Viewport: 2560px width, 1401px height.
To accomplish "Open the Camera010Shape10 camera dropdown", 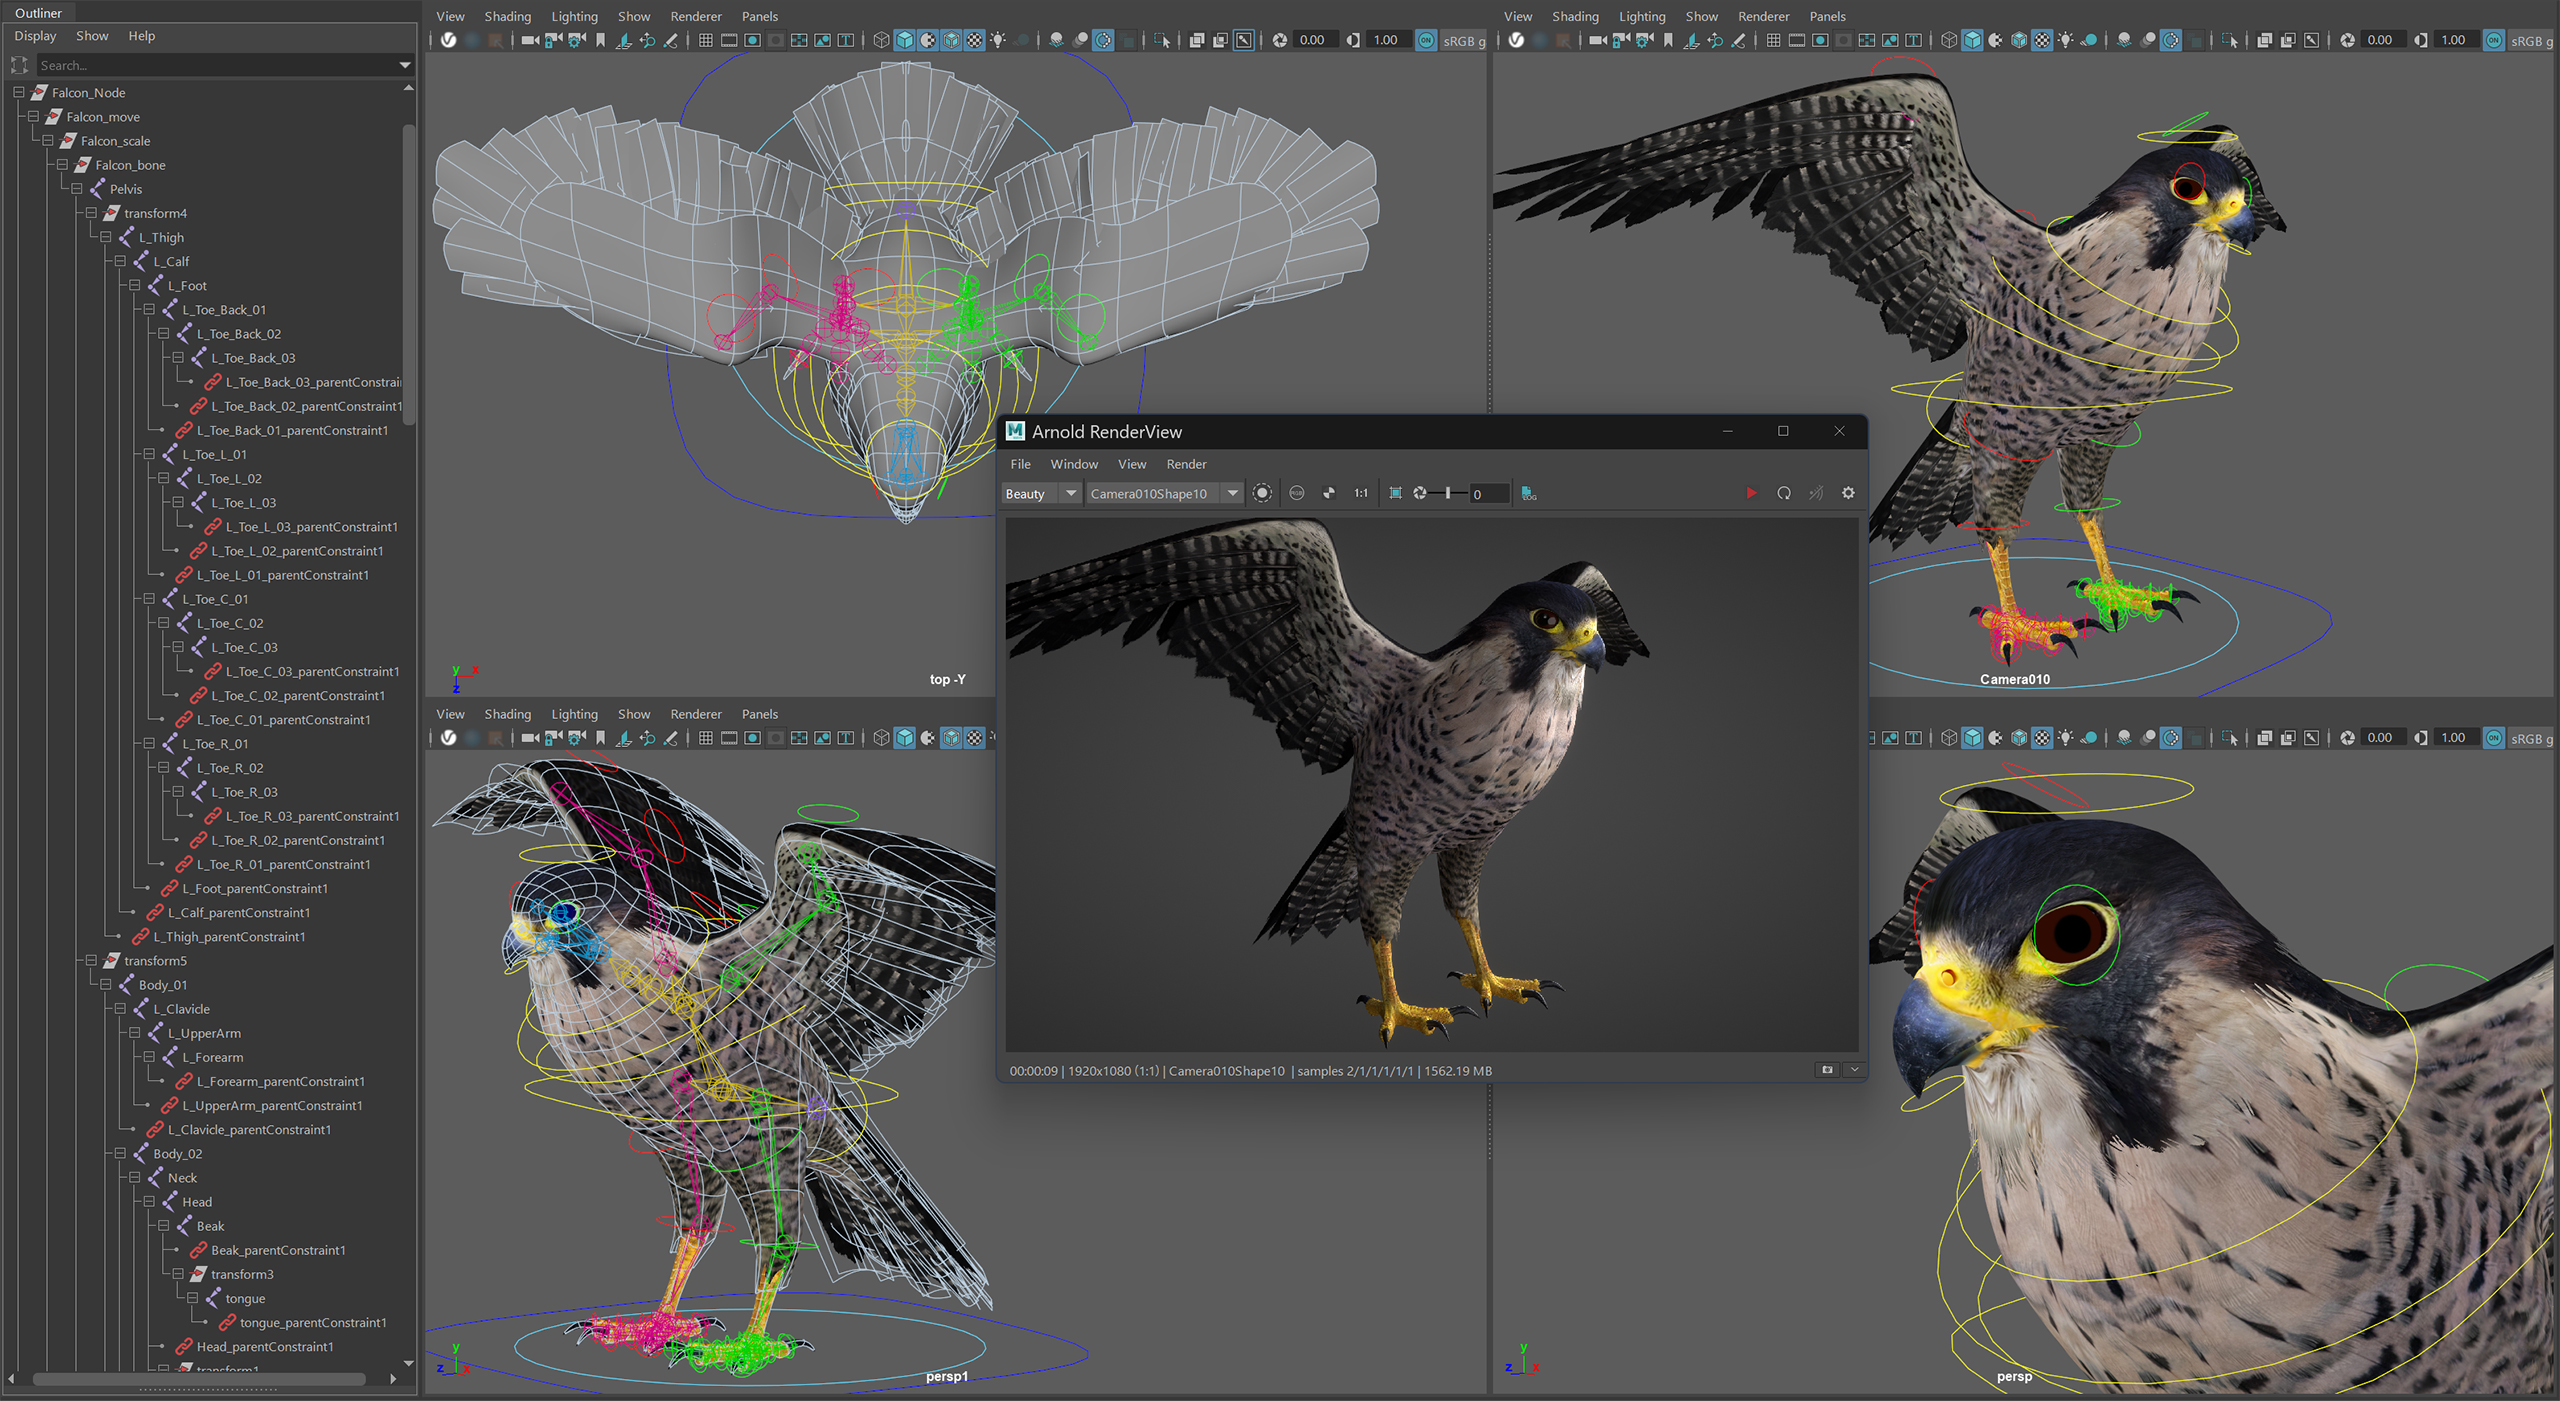I will click(1164, 493).
